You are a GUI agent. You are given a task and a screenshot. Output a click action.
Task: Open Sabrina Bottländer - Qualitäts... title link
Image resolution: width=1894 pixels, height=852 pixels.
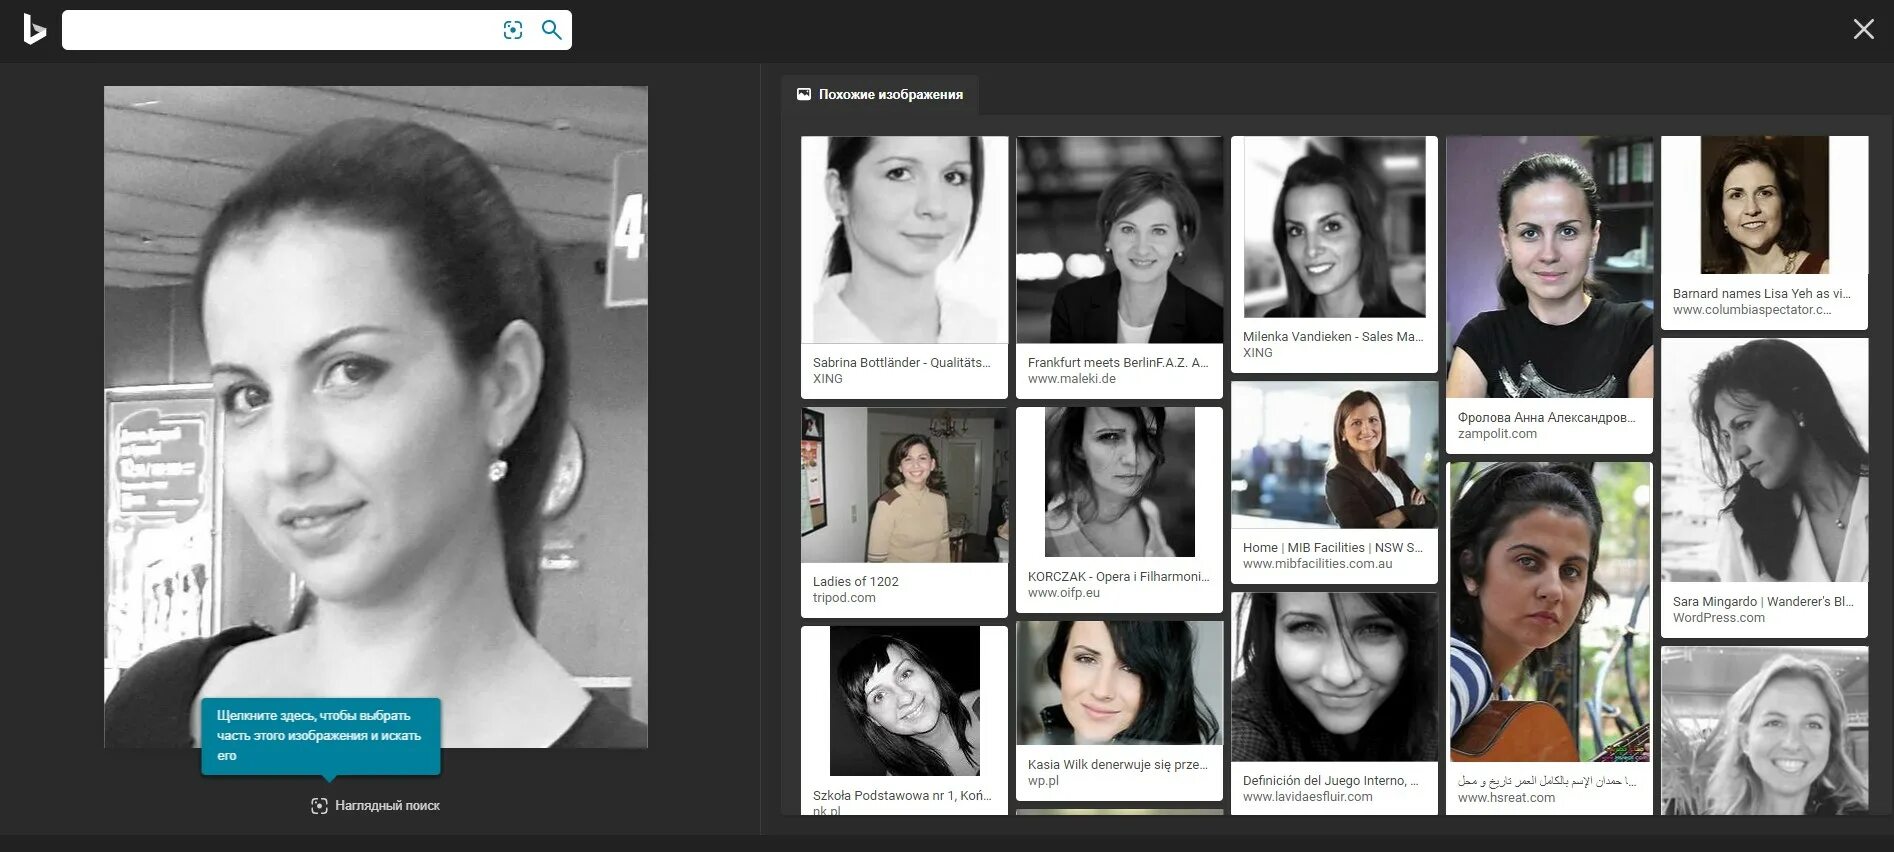(x=901, y=362)
